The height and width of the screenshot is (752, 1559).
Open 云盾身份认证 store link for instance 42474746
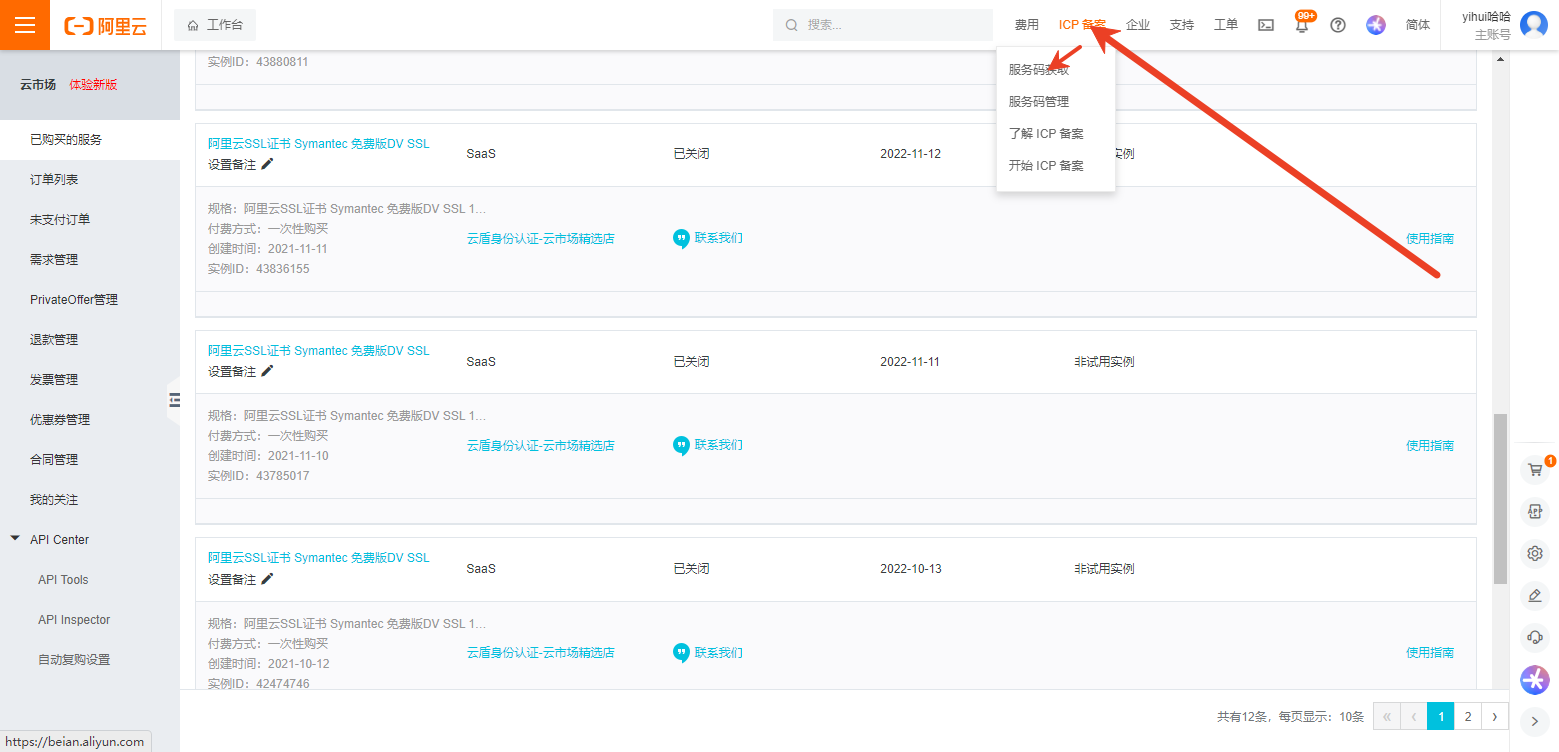tap(541, 652)
